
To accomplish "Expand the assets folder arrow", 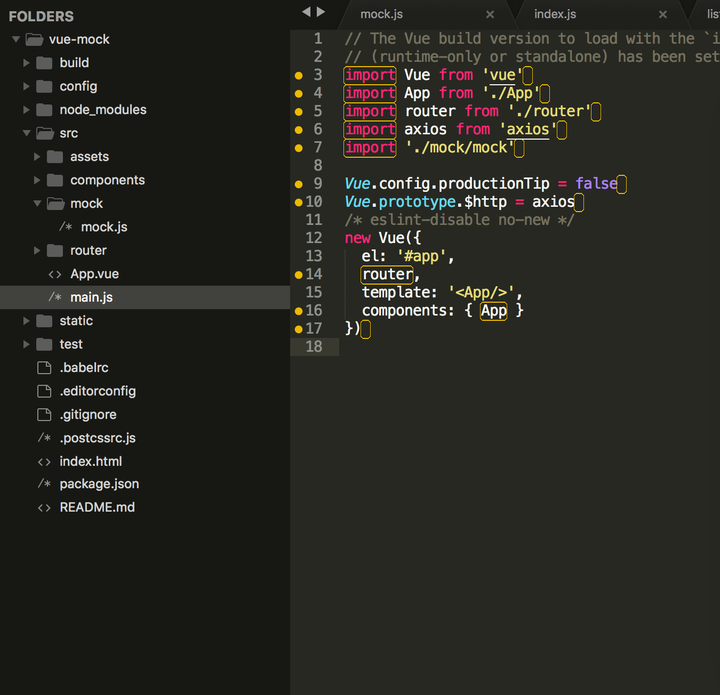I will [x=37, y=157].
